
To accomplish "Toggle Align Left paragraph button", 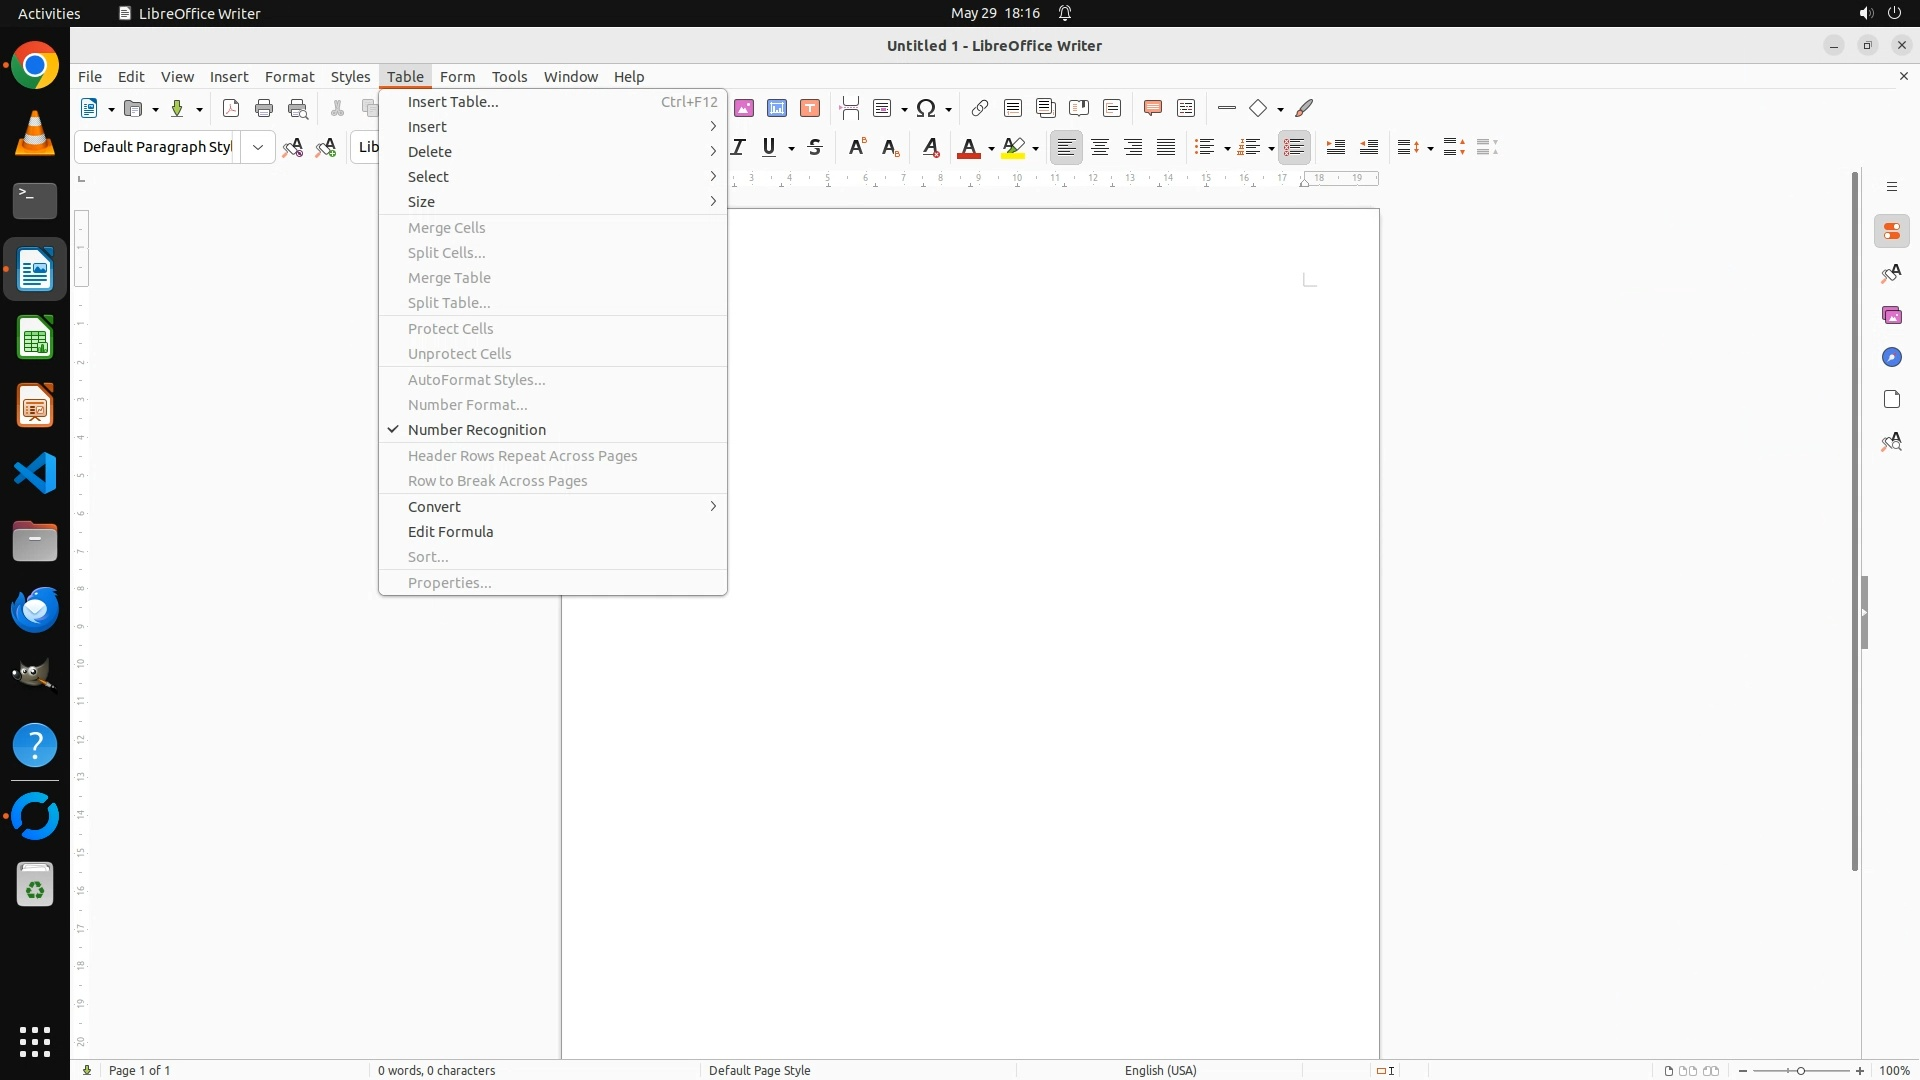I will tap(1067, 147).
